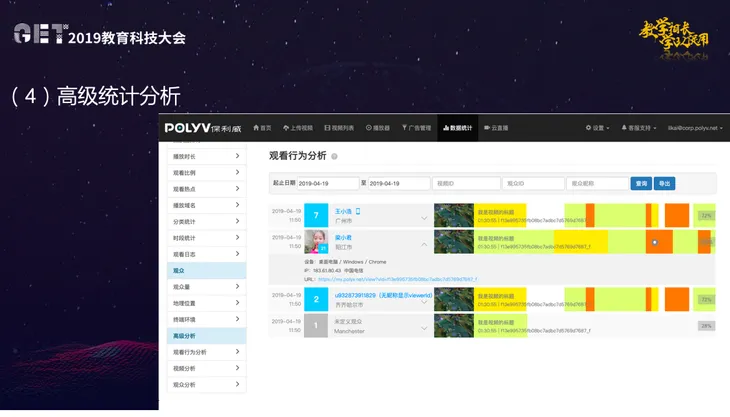Open viewer 王小浩 profile link
The image size is (730, 417).
pos(343,211)
